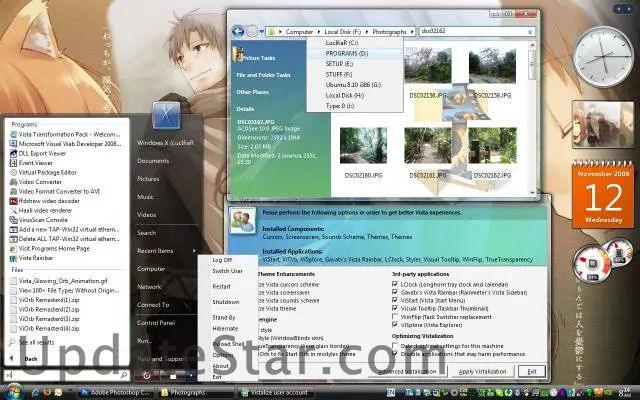Open Control Panel from Start menu
The image size is (640, 400).
pos(156,323)
